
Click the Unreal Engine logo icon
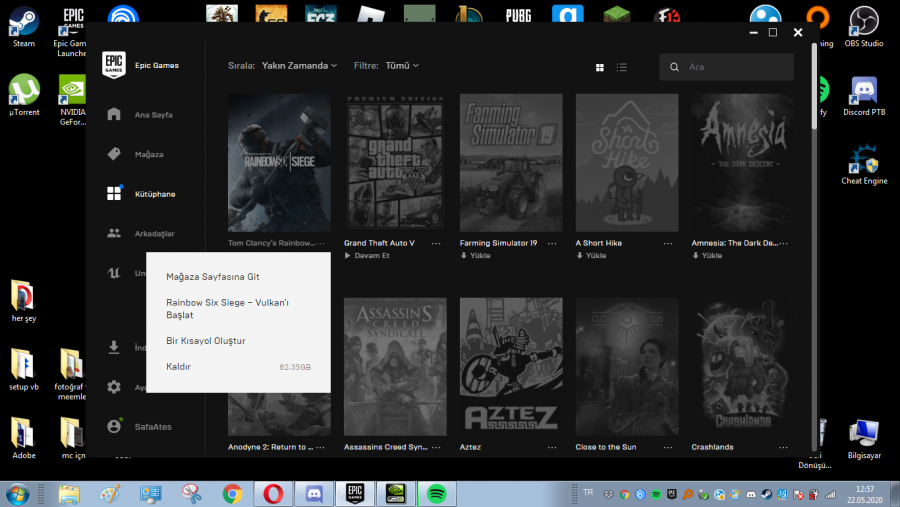114,273
